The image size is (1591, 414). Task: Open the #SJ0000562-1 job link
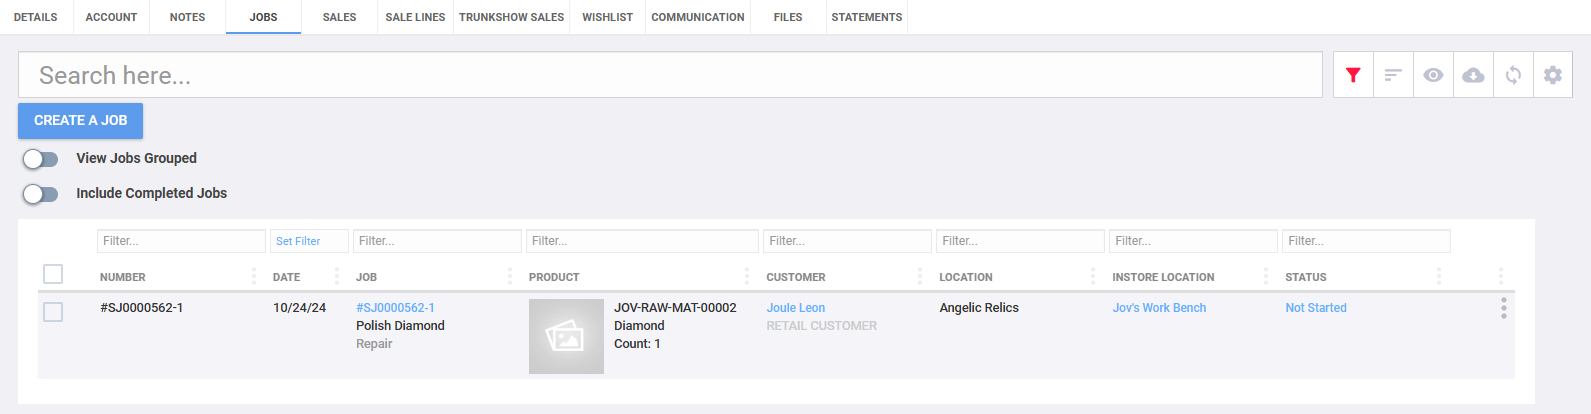click(395, 308)
